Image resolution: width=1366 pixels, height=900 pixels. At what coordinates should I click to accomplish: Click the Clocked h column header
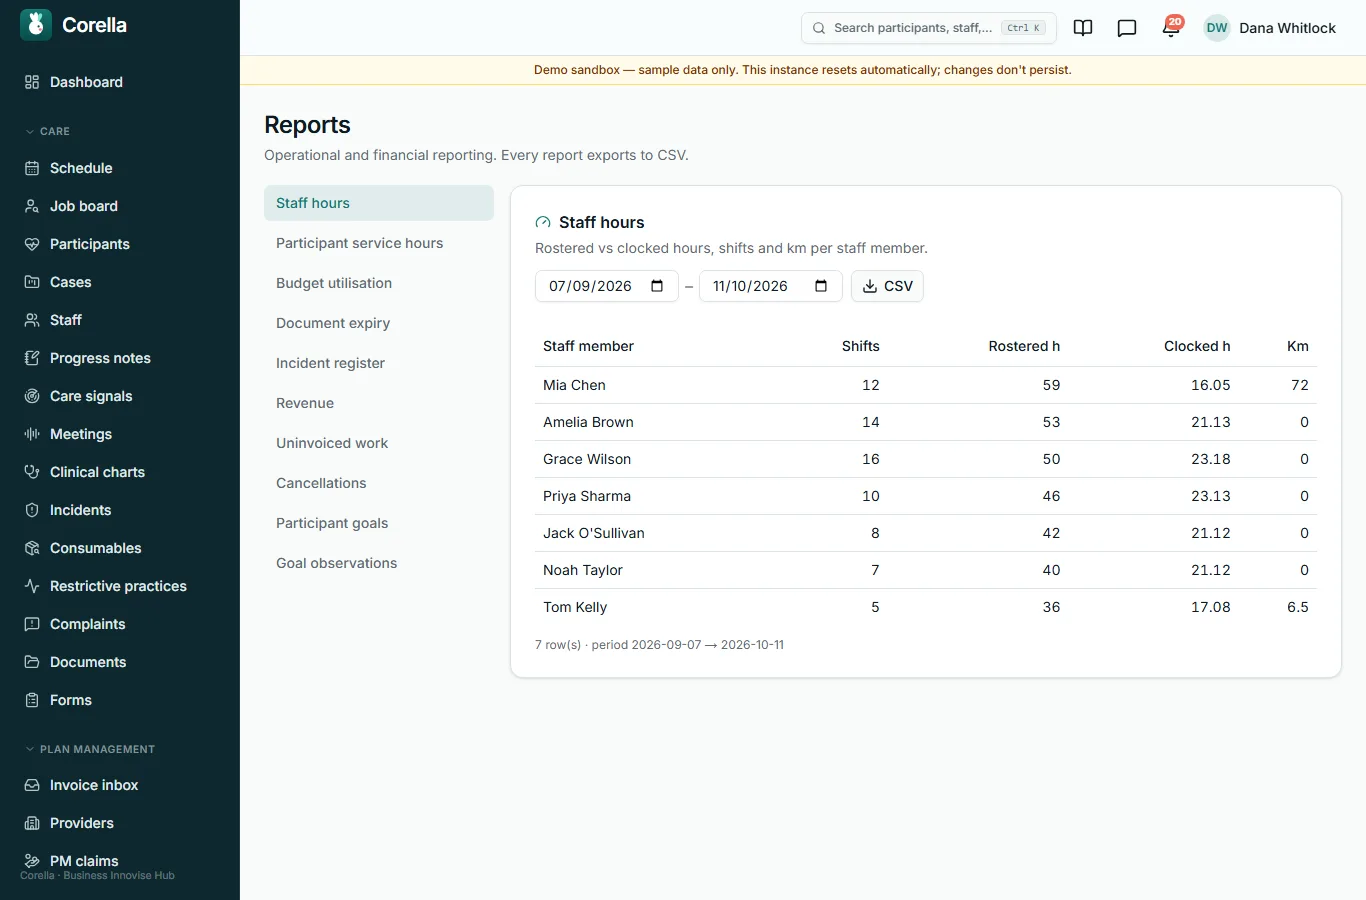pyautogui.click(x=1197, y=346)
